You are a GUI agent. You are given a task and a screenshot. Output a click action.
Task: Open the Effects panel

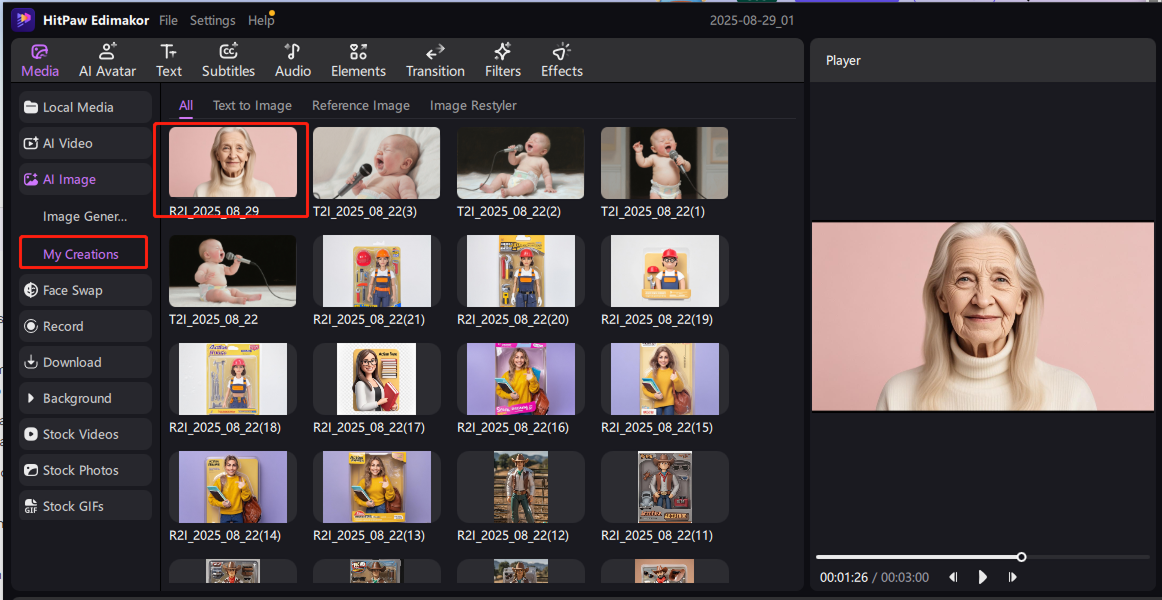coord(562,61)
